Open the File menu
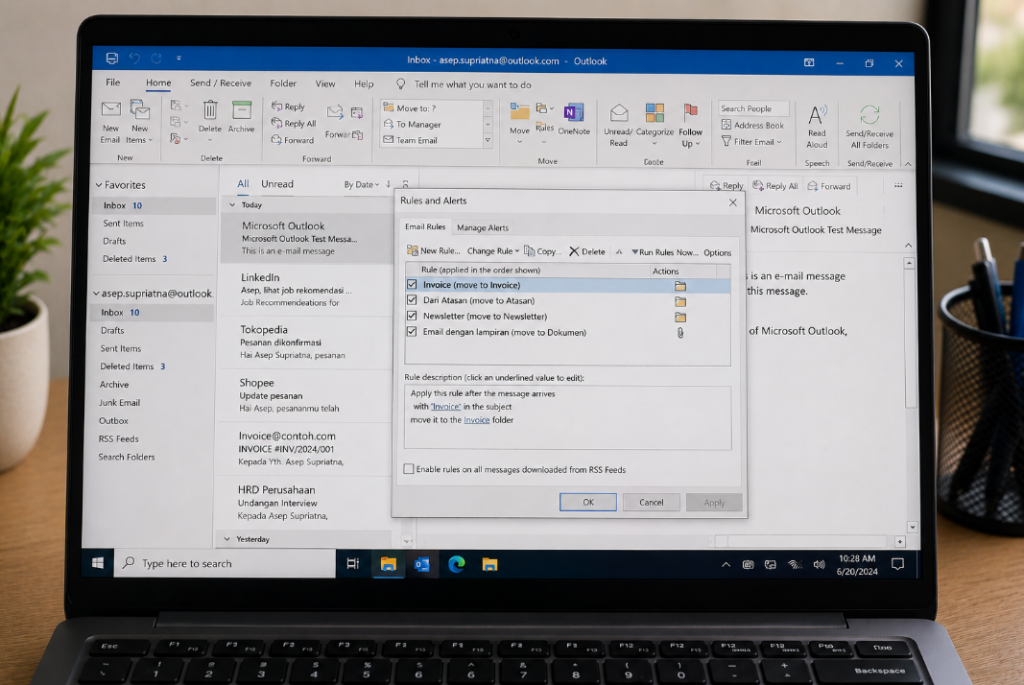1024x685 pixels. [113, 82]
